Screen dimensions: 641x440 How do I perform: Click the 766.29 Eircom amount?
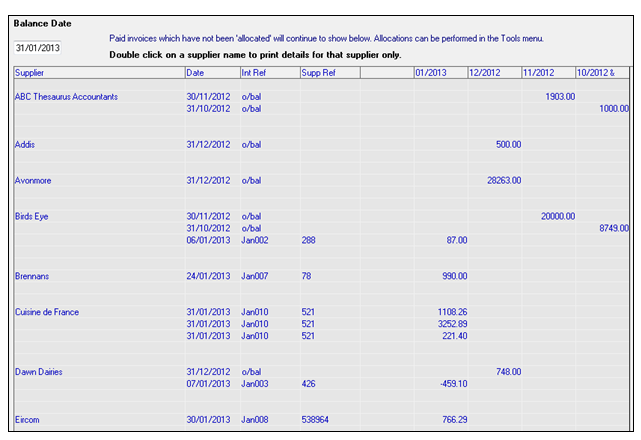pyautogui.click(x=455, y=420)
